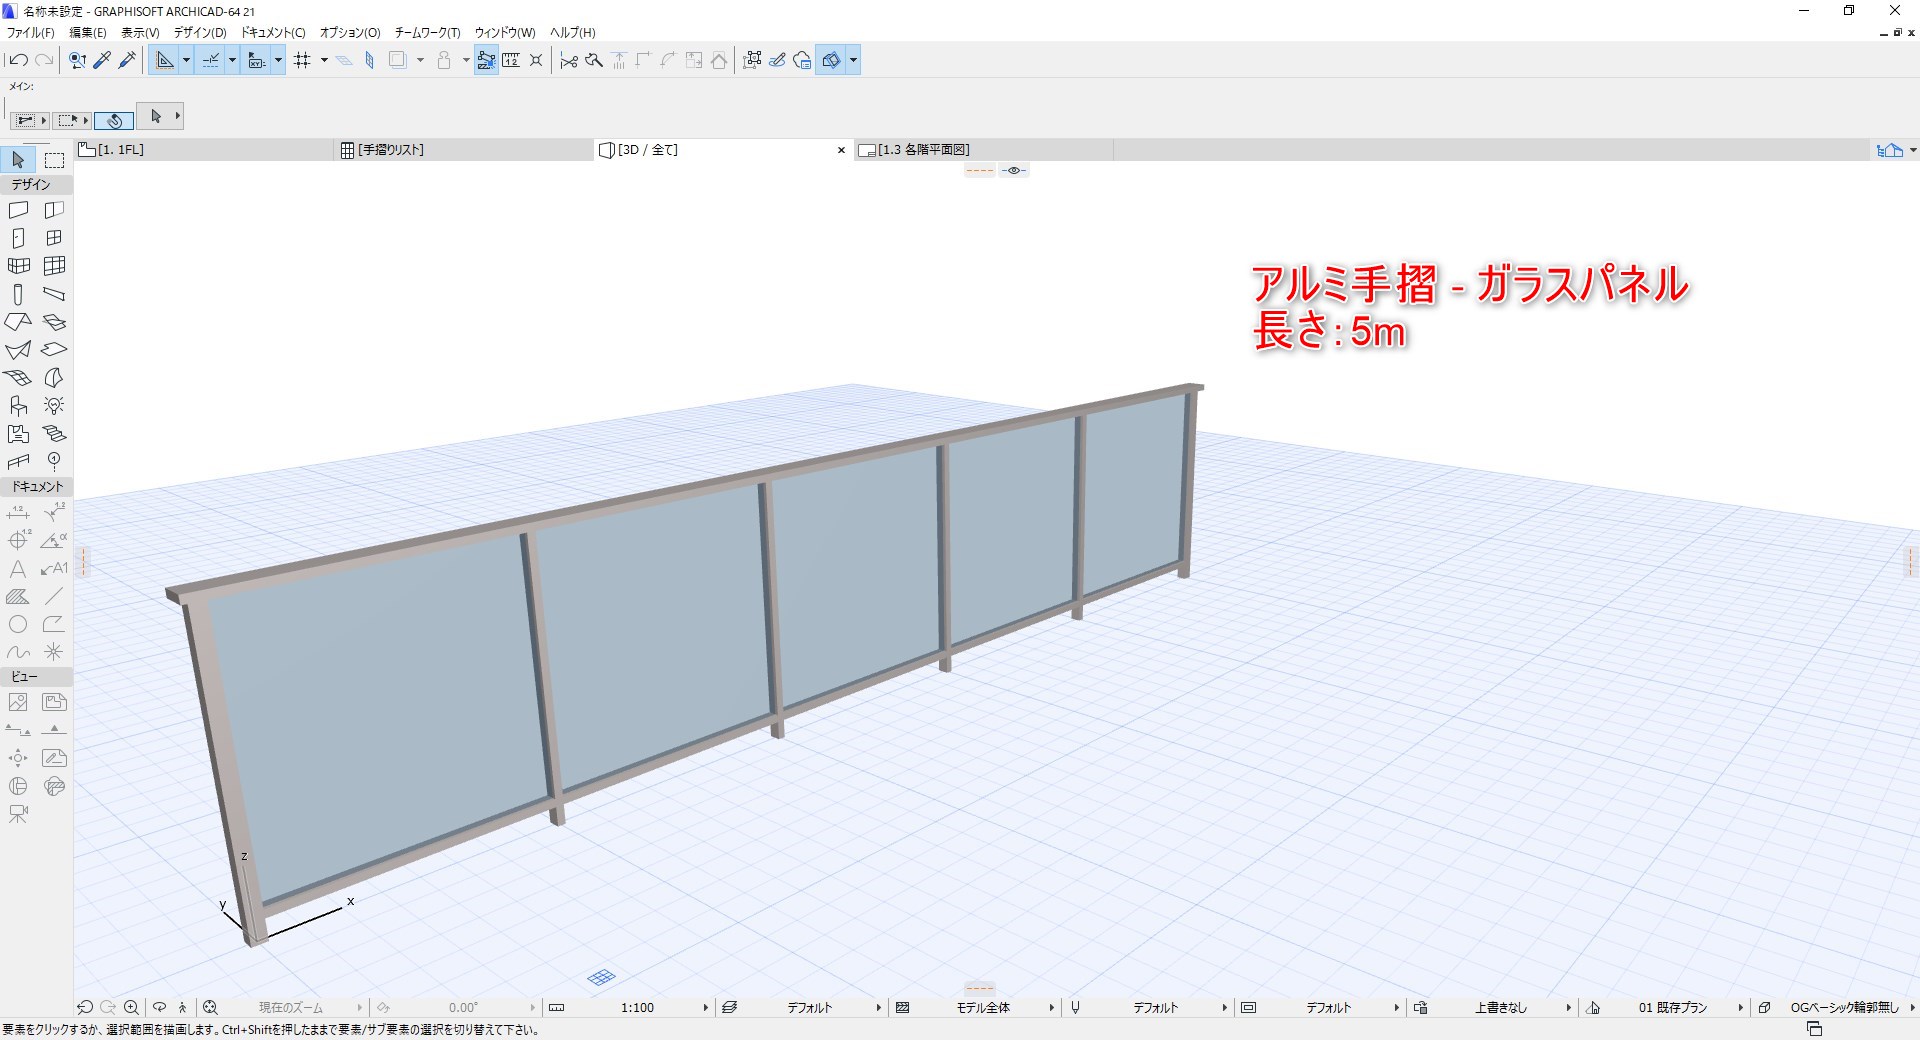Image resolution: width=1920 pixels, height=1040 pixels.
Task: Select the Circle/Arc tool
Action: (x=18, y=624)
